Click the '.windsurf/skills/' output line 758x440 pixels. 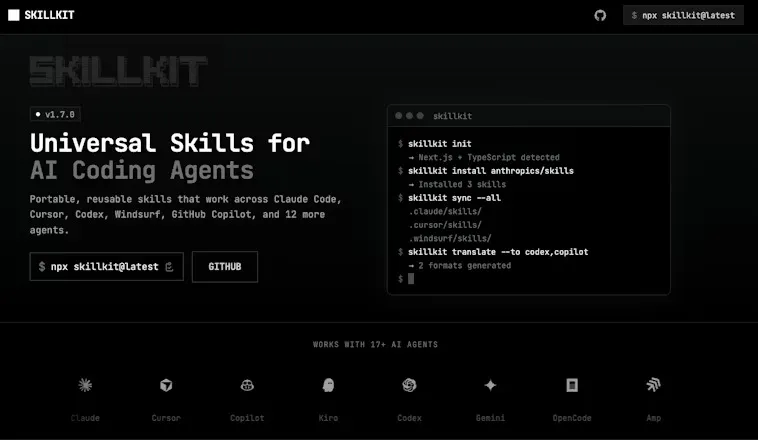[x=450, y=238]
